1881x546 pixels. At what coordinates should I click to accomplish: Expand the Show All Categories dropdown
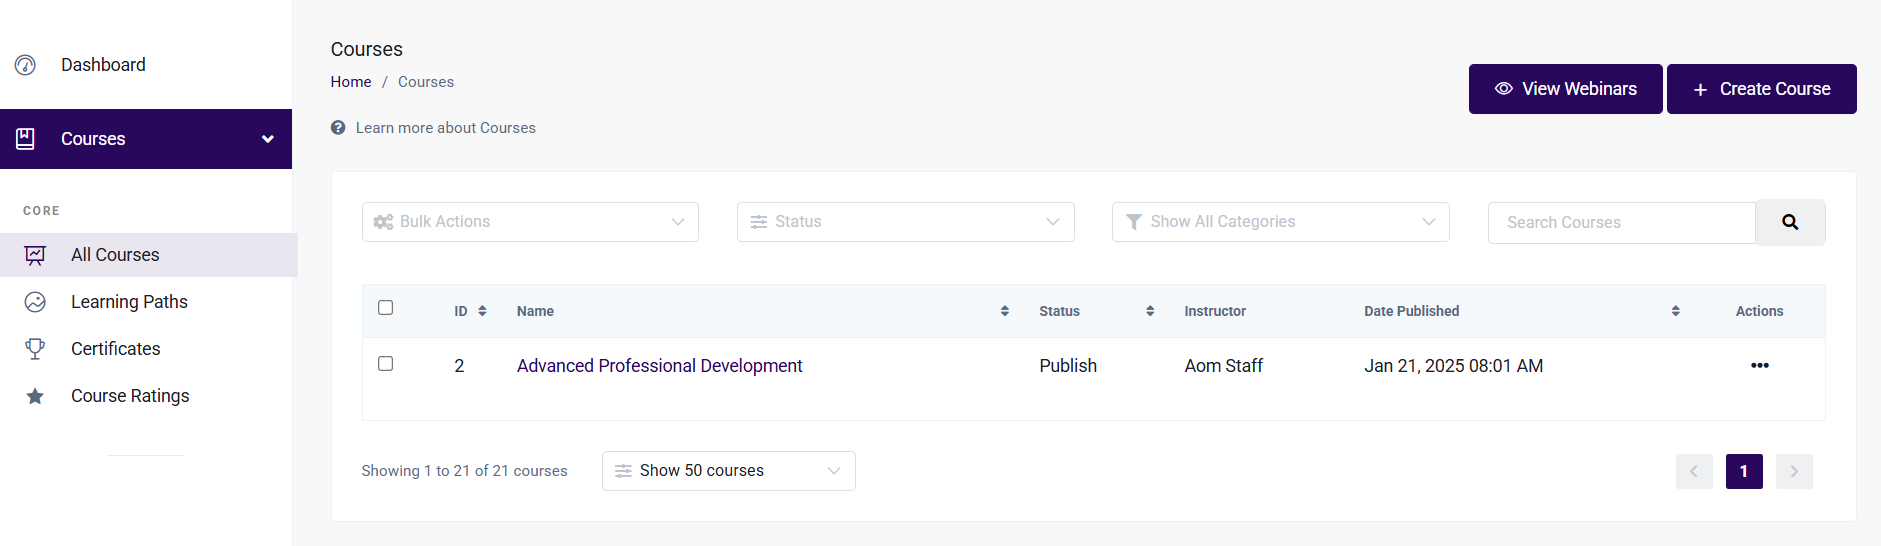point(1281,222)
